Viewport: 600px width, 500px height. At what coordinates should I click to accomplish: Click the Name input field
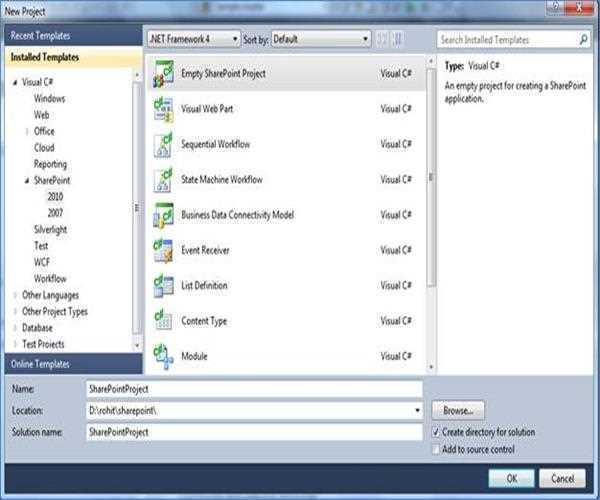(x=254, y=389)
